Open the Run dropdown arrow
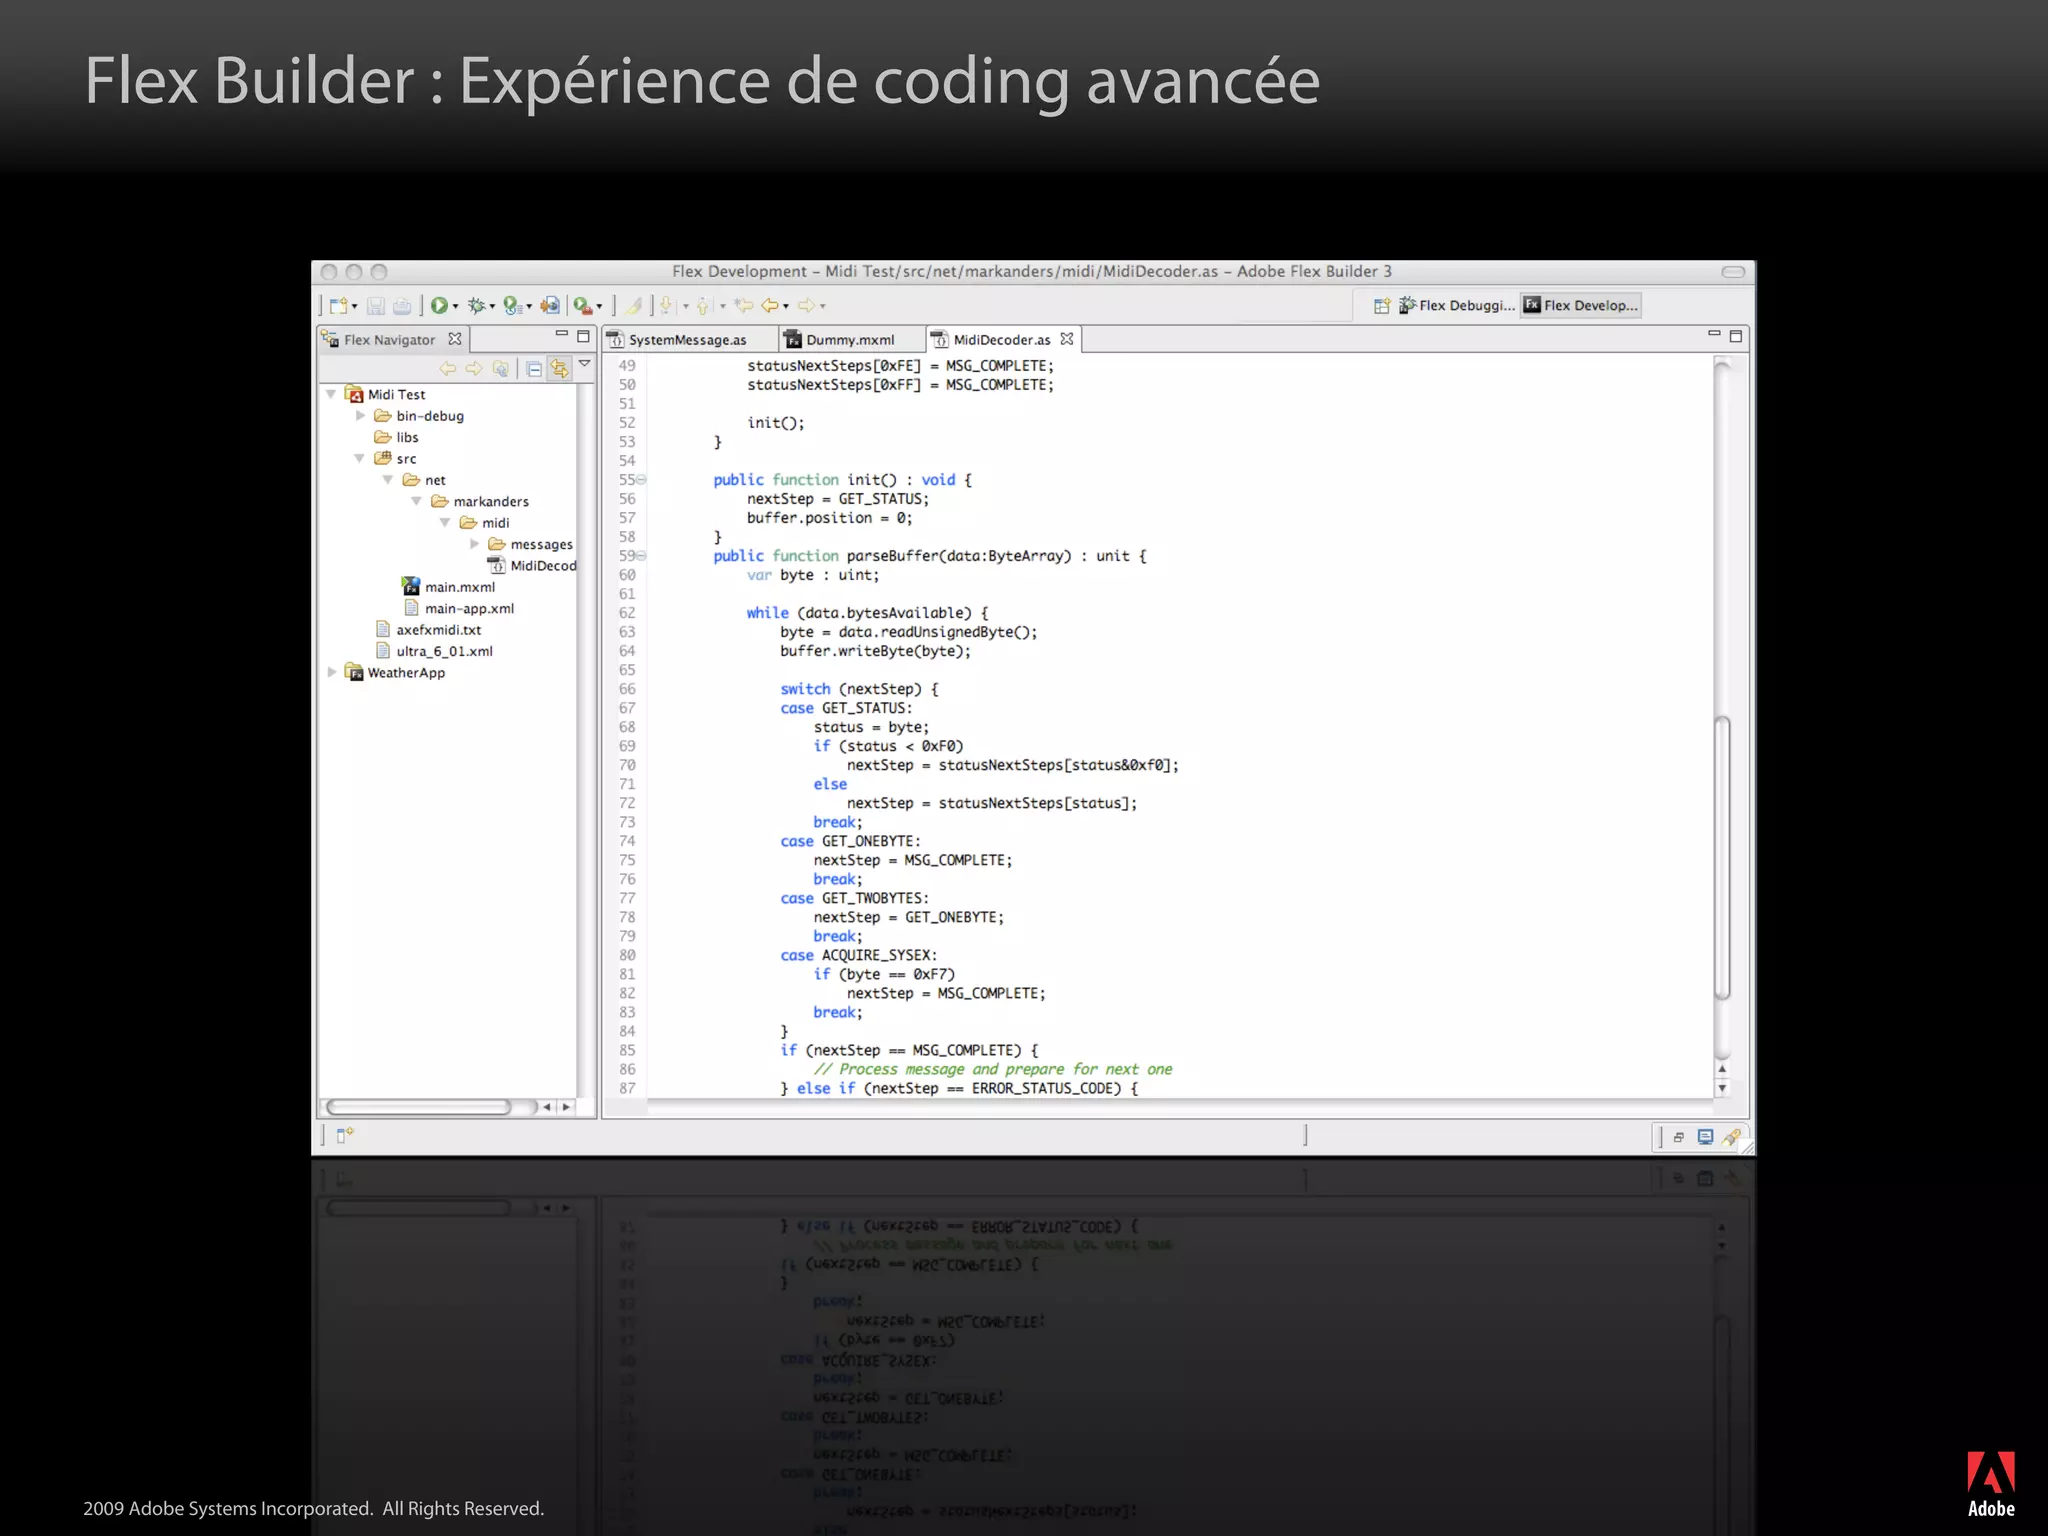Viewport: 2048px width, 1536px height. tap(455, 307)
